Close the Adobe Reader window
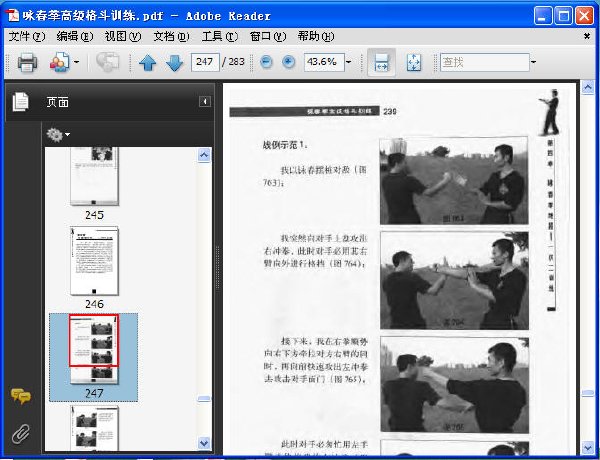Screen dimensions: 600x460 (584, 16)
